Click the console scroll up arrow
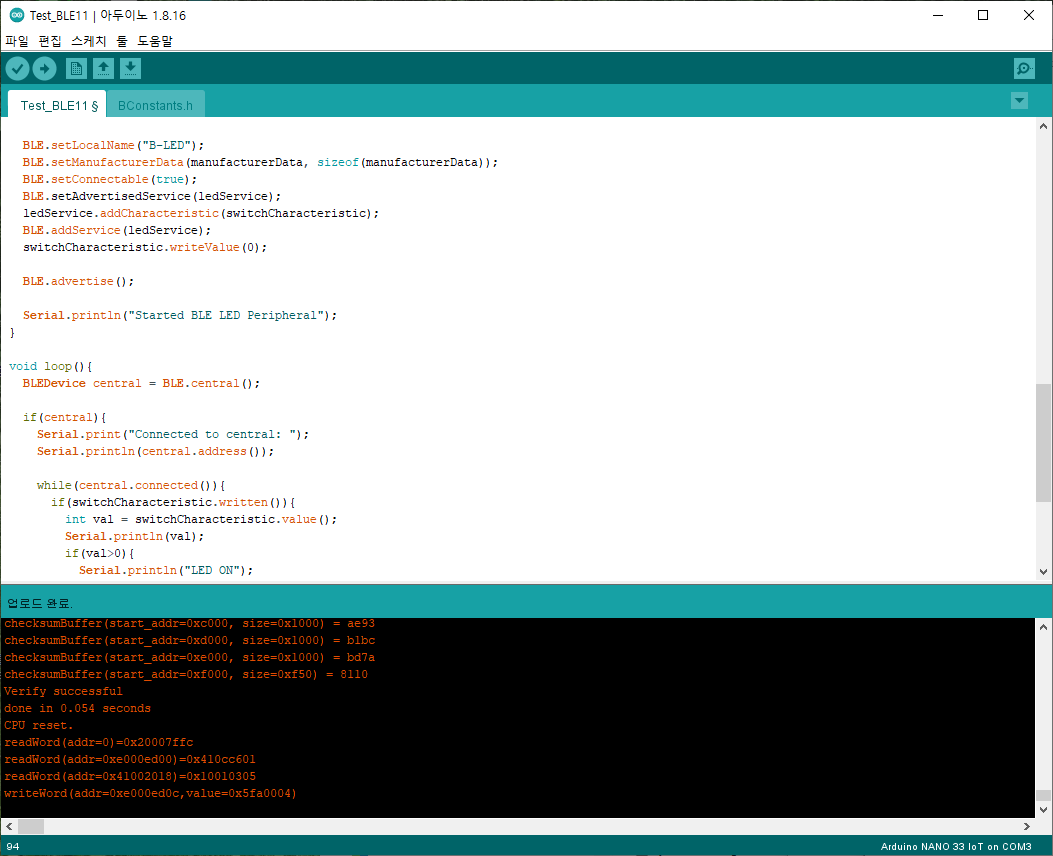The height and width of the screenshot is (856, 1053). [x=1043, y=627]
